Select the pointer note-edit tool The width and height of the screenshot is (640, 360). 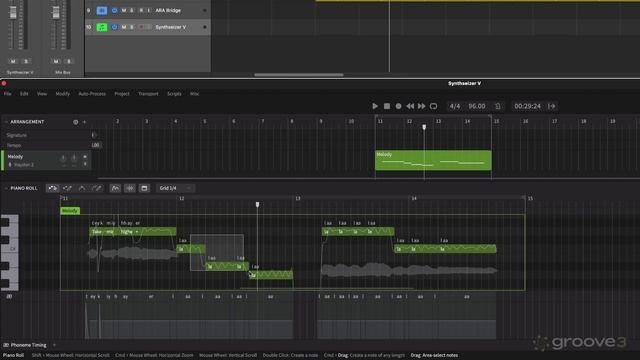coord(53,188)
